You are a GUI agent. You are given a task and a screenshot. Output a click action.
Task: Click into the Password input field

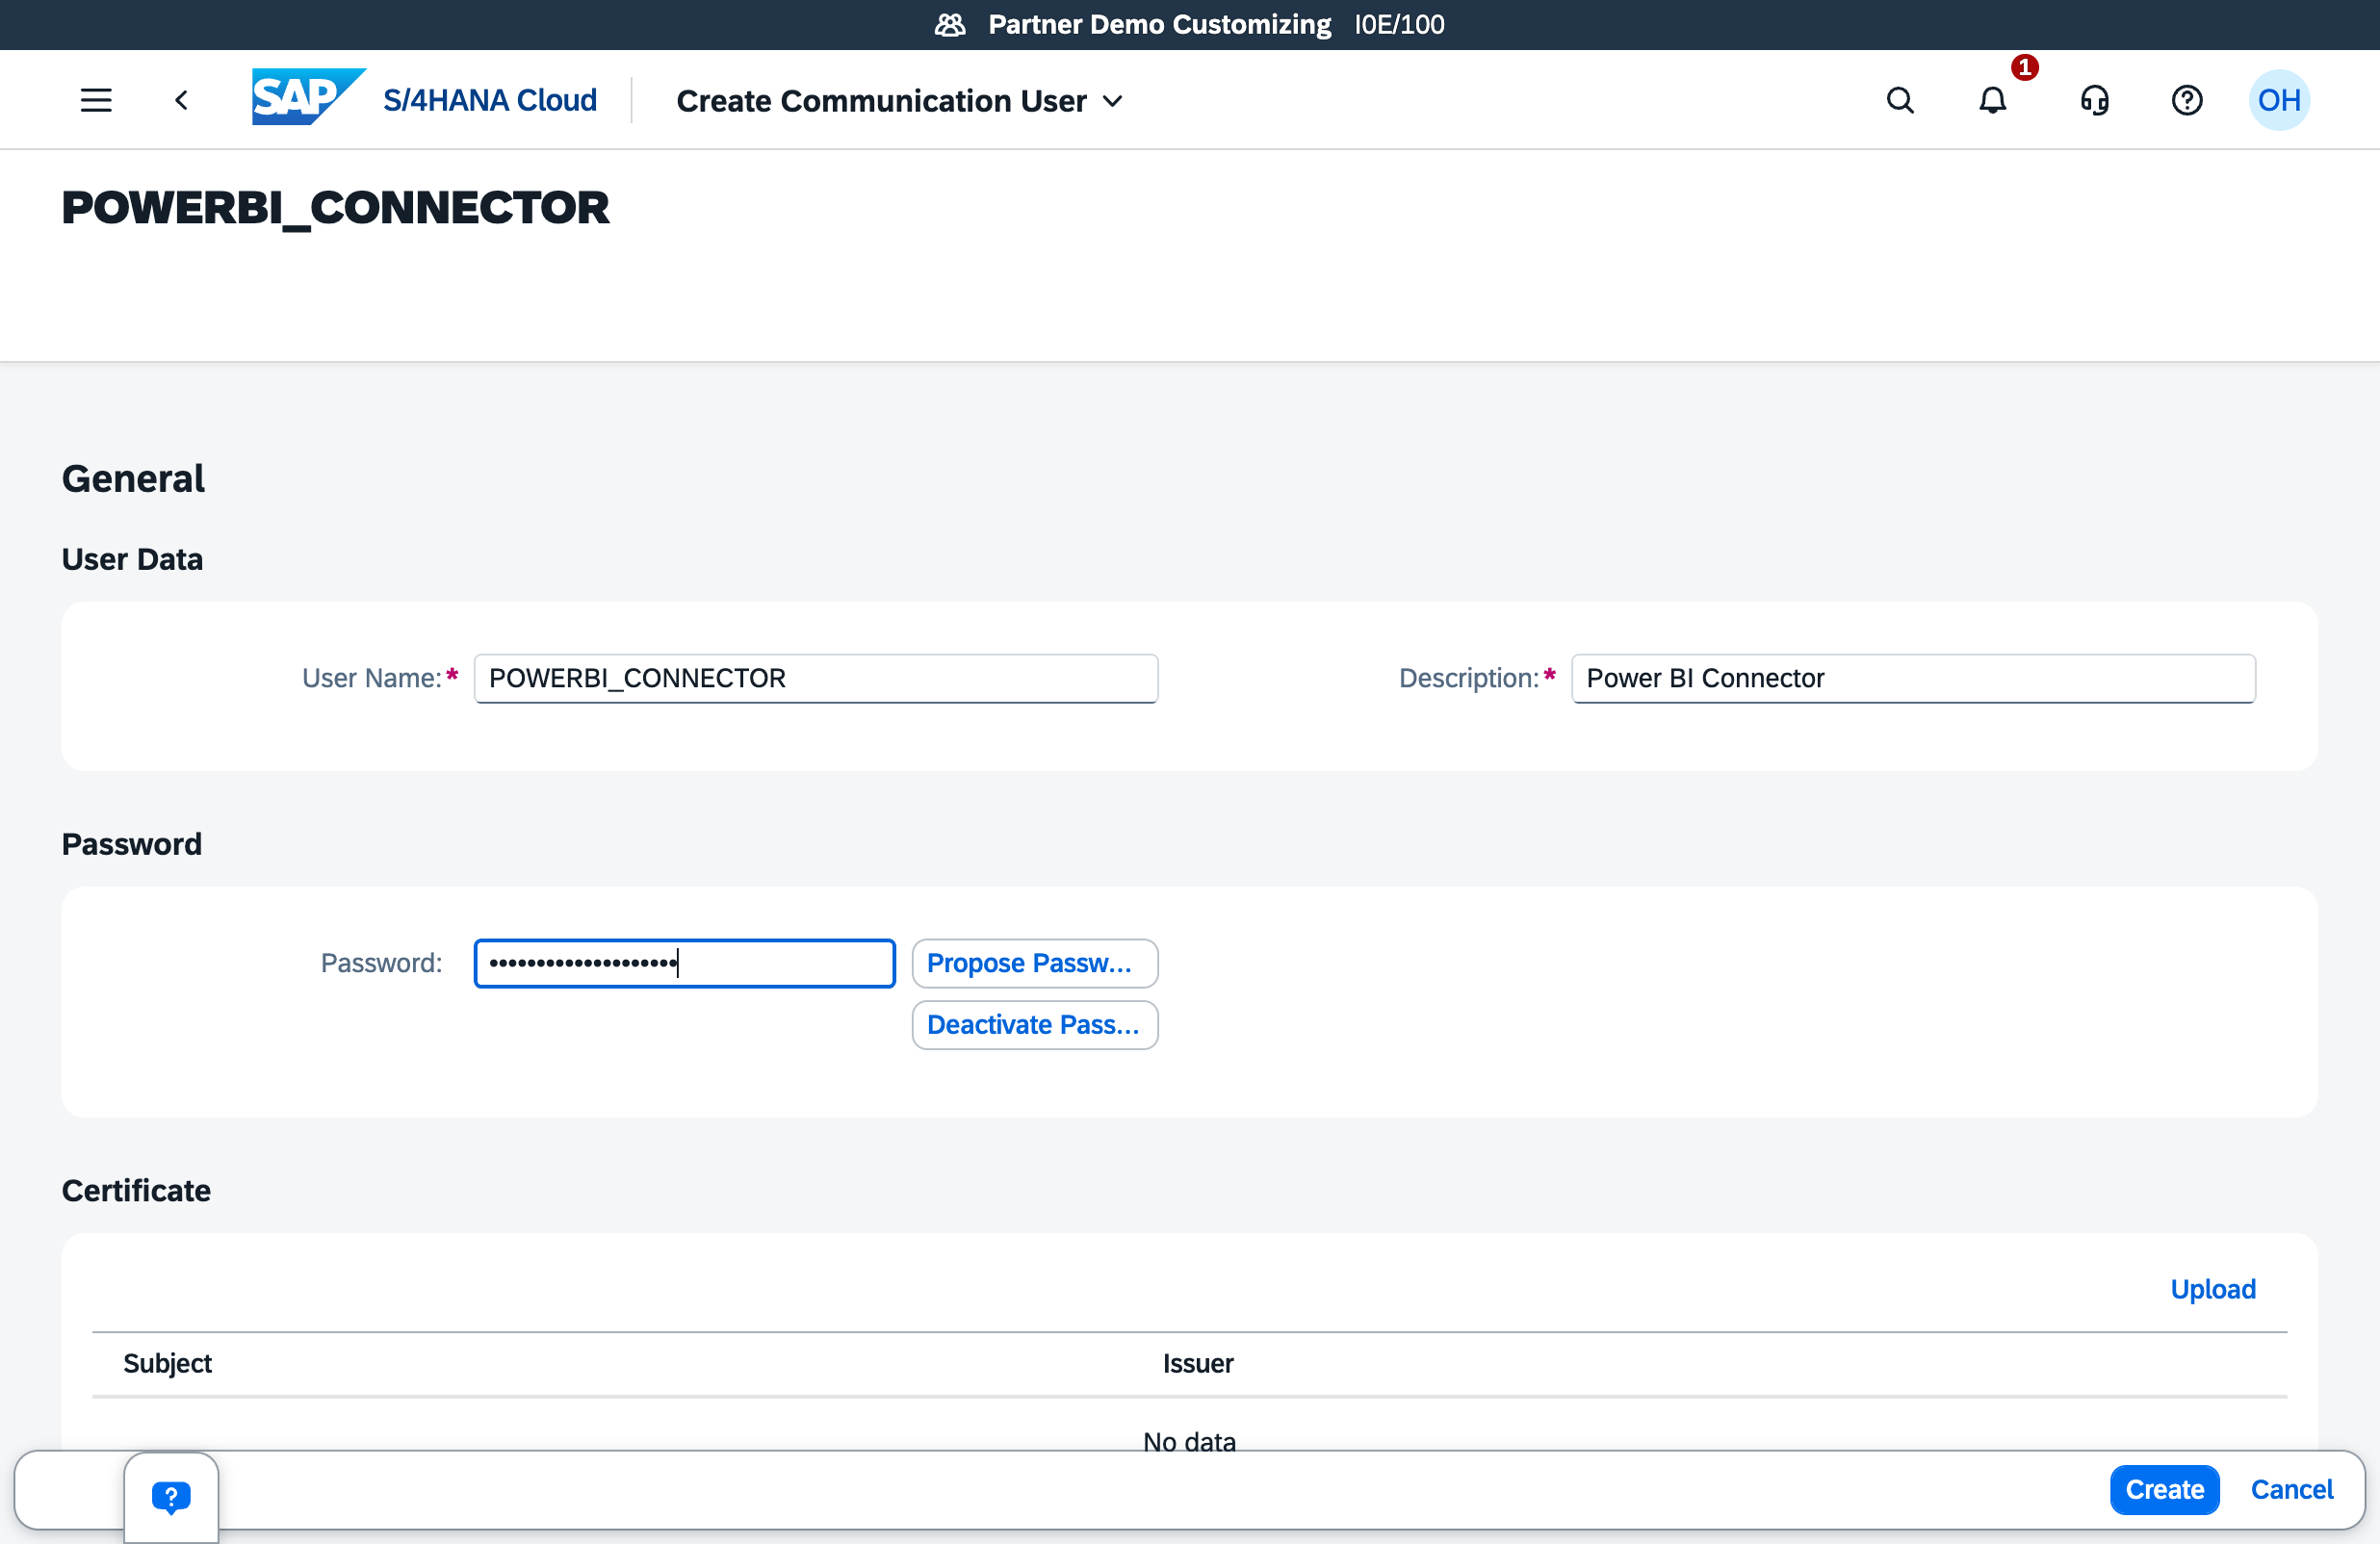click(x=685, y=963)
